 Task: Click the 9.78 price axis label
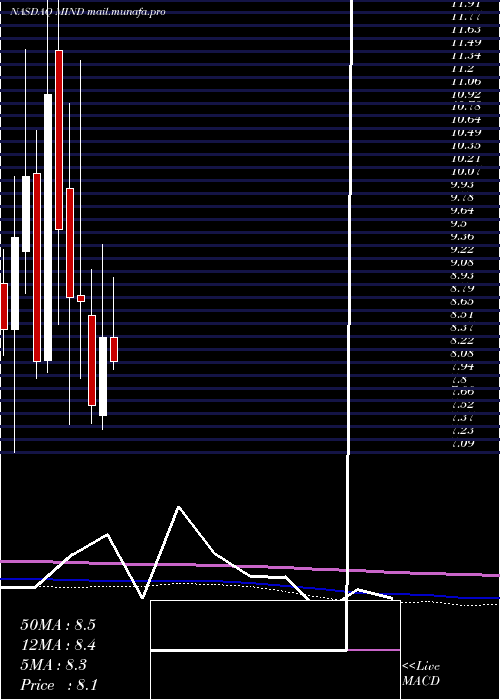click(462, 197)
